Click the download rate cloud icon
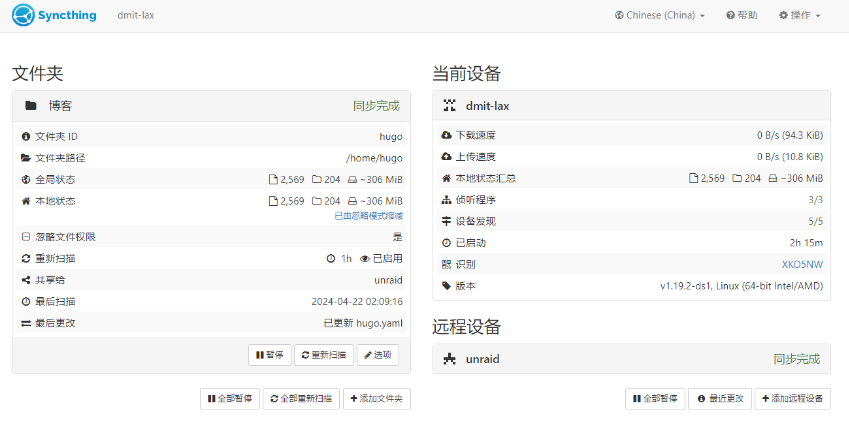Viewport: 849px width, 448px height. click(x=446, y=135)
